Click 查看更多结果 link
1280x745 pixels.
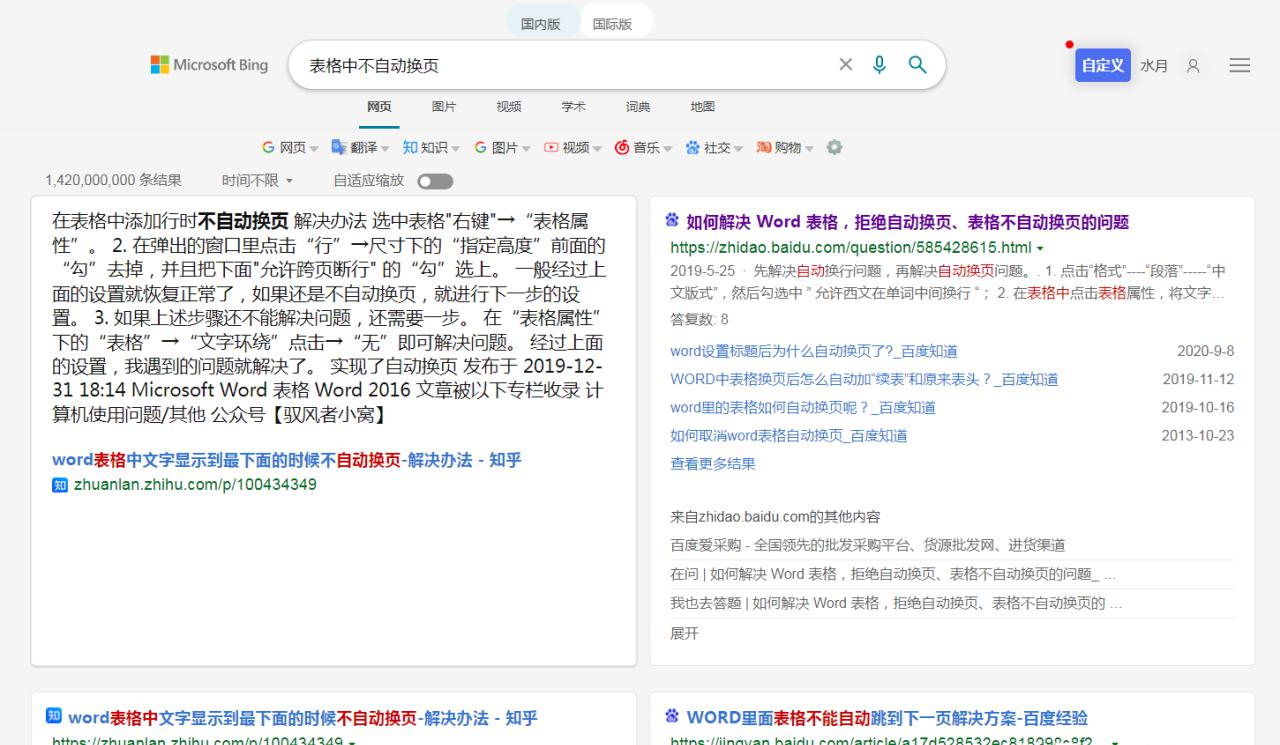(x=713, y=464)
